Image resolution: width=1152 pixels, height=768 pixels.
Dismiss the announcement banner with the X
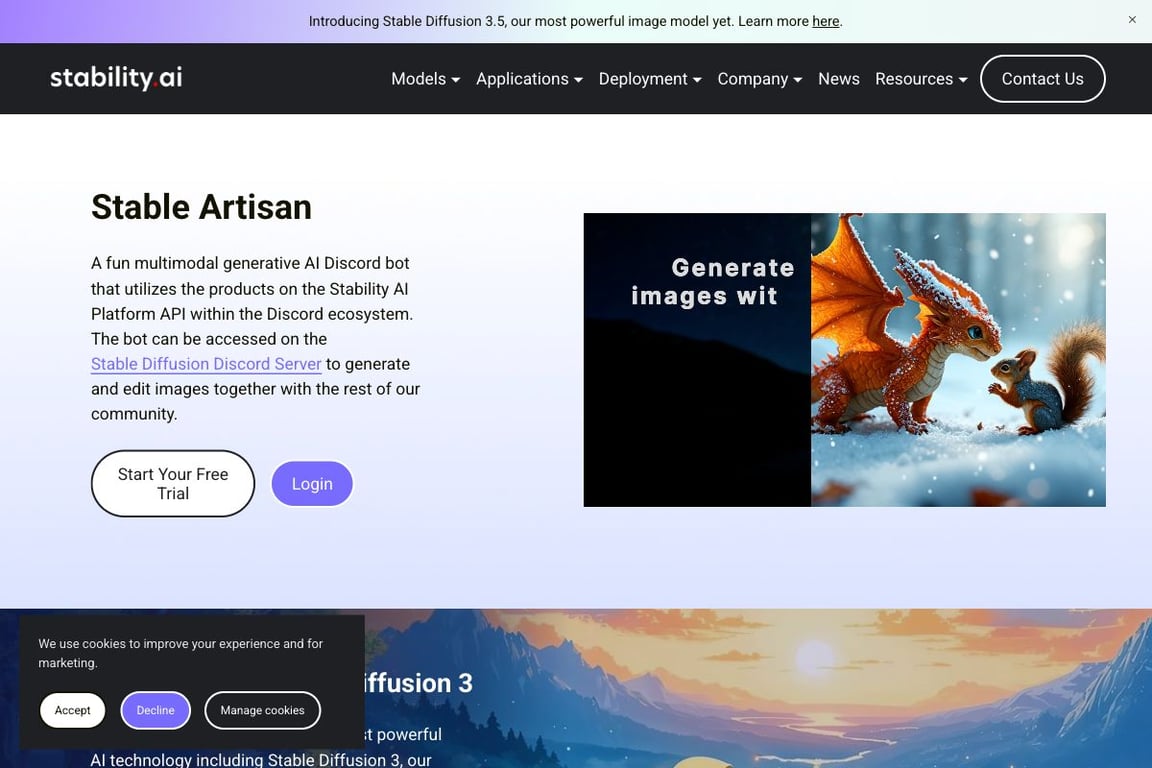1131,20
